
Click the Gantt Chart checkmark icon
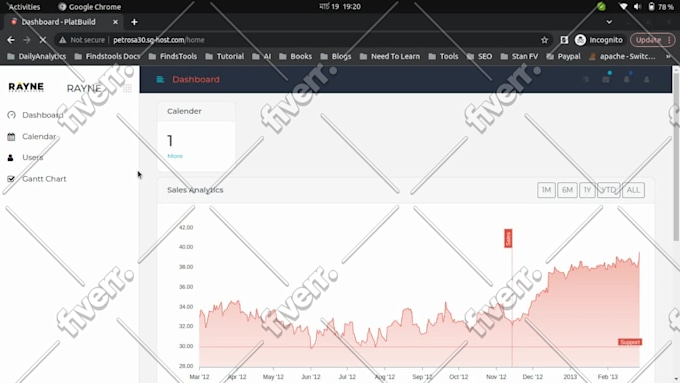point(11,179)
